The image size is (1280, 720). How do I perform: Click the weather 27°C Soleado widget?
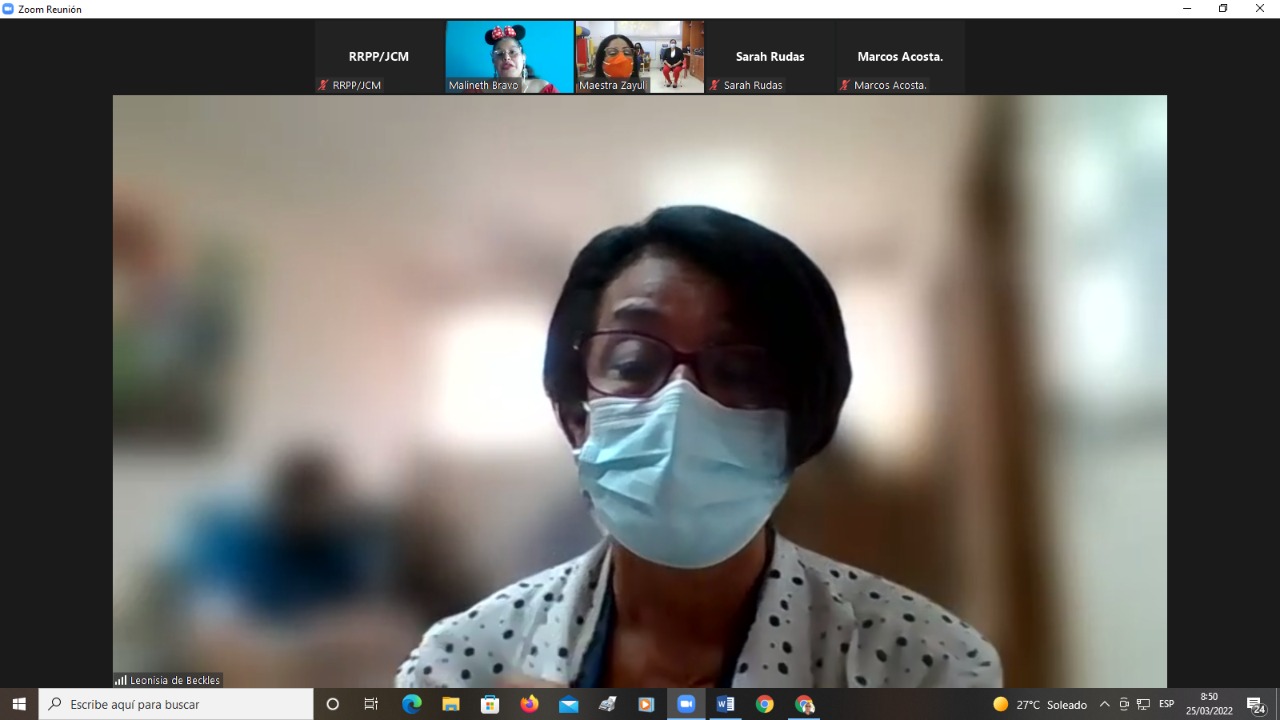1040,704
